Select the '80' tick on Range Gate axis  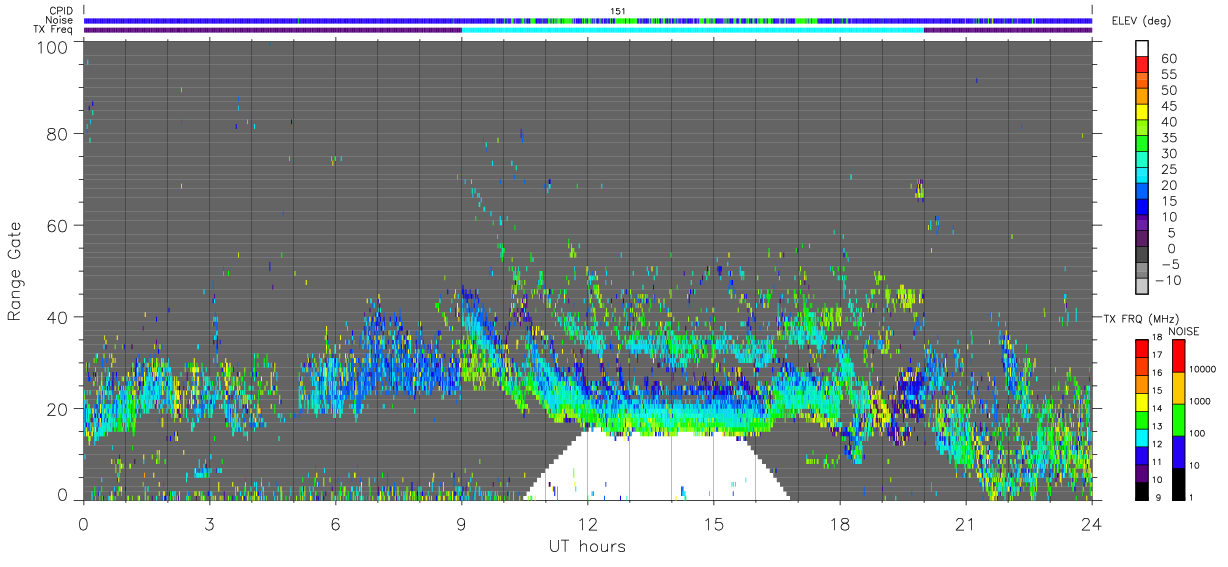pyautogui.click(x=57, y=133)
